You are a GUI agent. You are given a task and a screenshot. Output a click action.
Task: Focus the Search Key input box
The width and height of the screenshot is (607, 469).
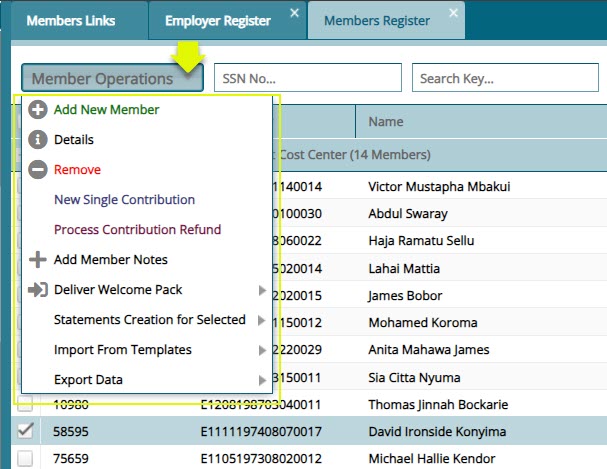pos(507,78)
